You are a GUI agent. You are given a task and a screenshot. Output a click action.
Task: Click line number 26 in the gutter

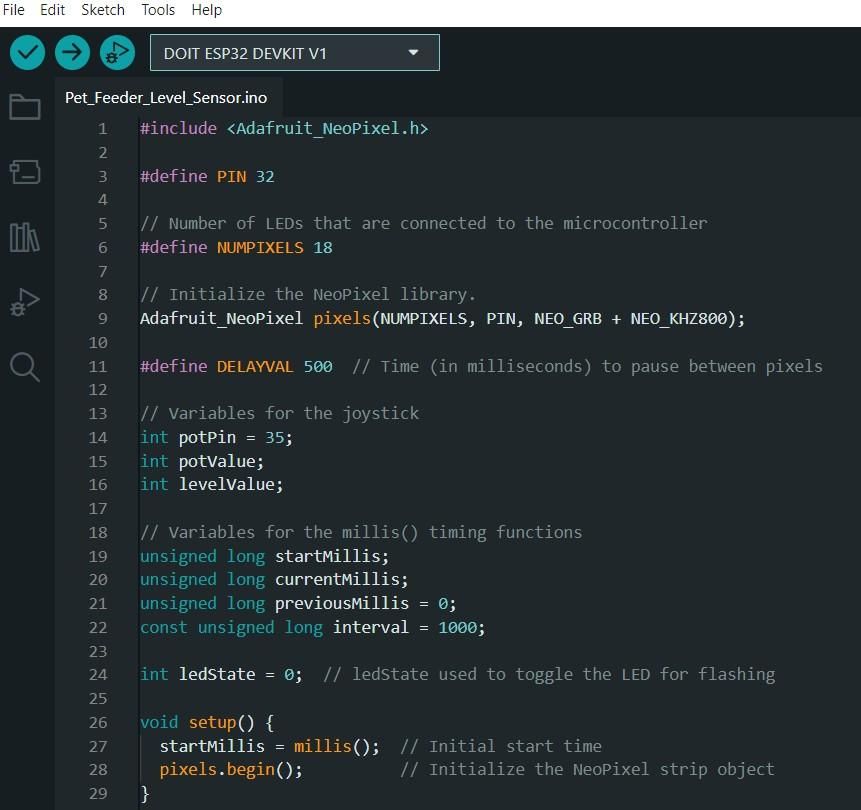tap(98, 723)
